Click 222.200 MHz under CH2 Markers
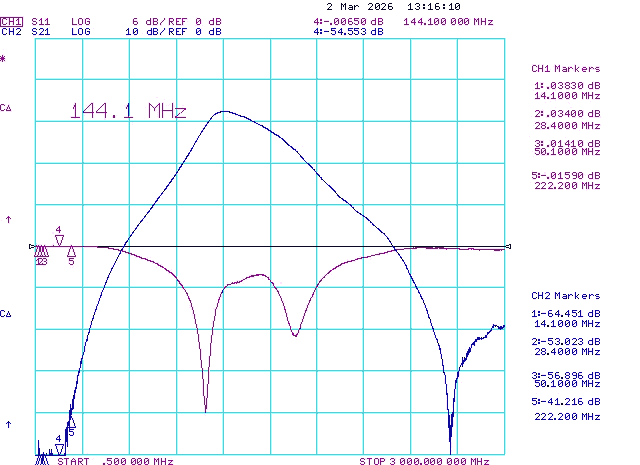This screenshot has width=640, height=465. click(x=567, y=417)
